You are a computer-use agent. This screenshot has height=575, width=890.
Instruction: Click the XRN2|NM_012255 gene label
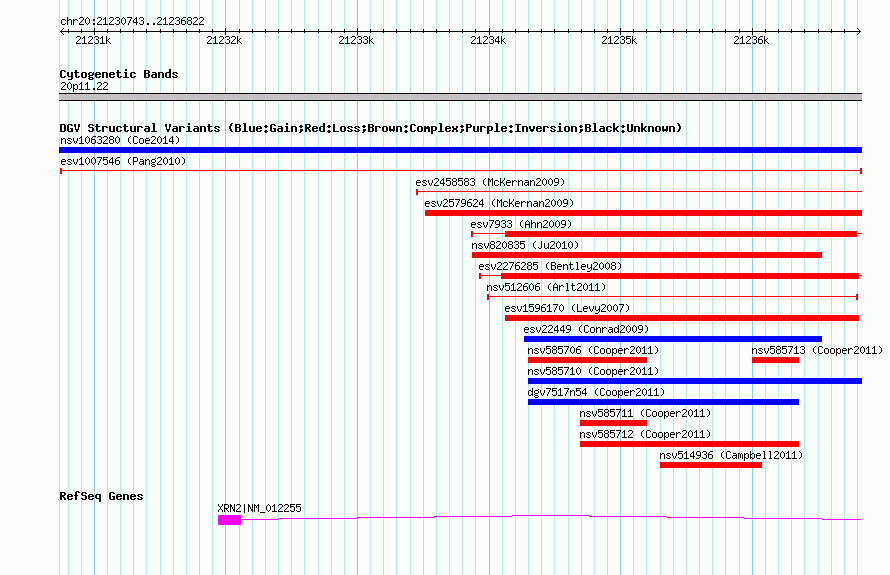coord(259,508)
